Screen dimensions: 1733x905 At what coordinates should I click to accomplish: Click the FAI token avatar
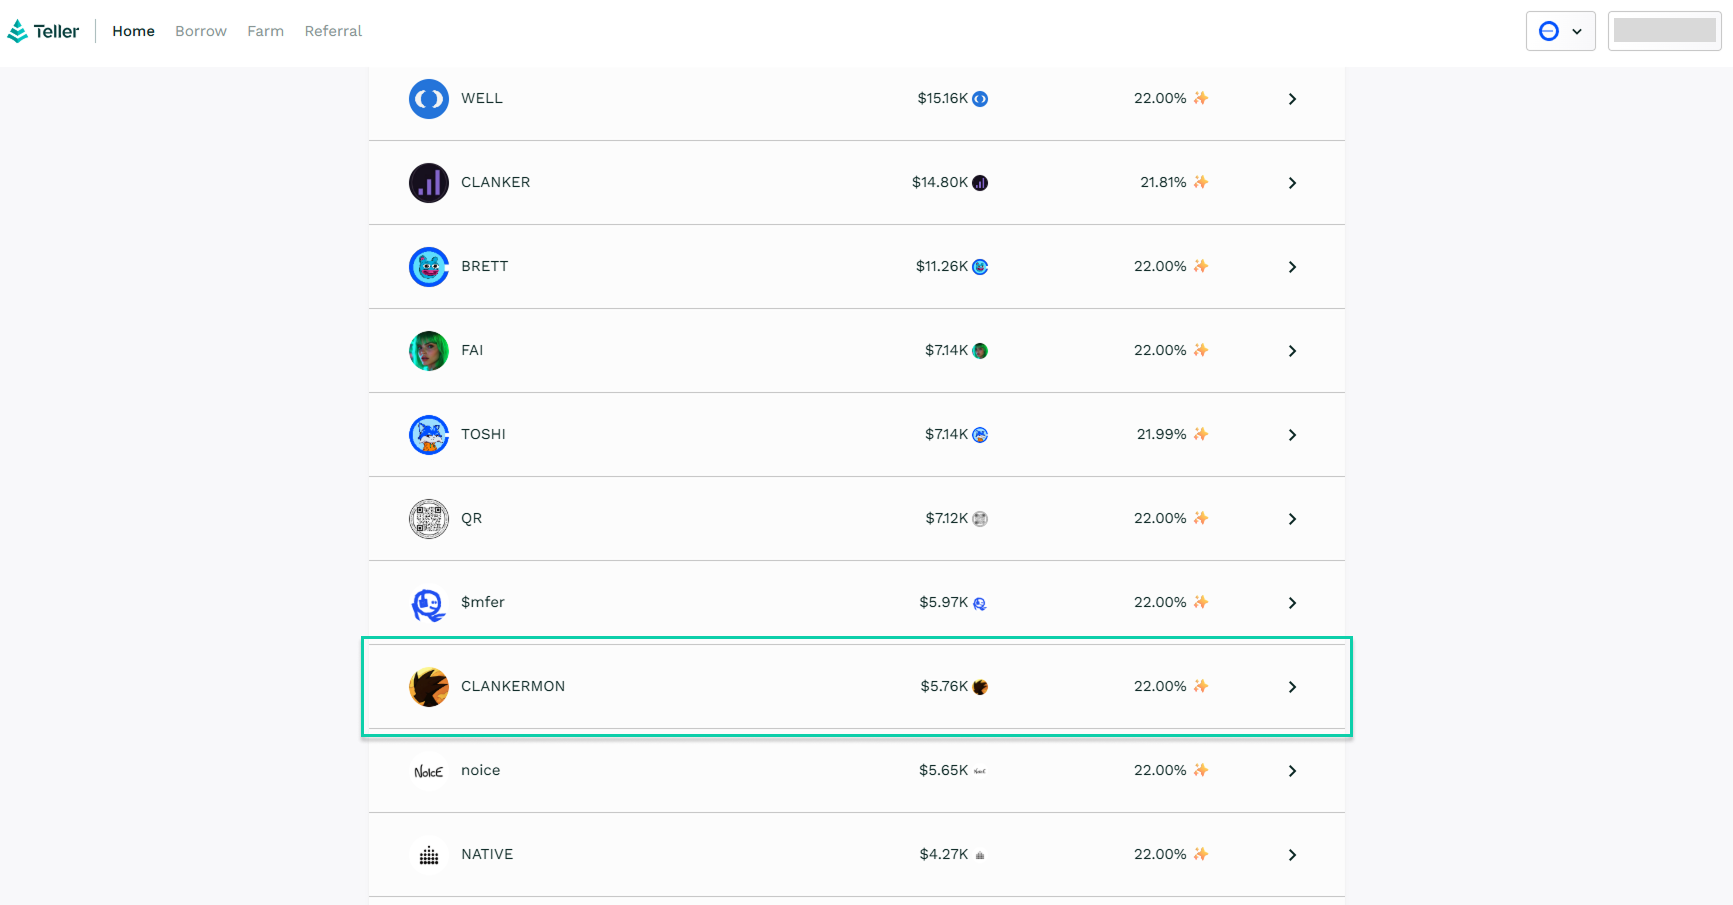[x=429, y=351]
